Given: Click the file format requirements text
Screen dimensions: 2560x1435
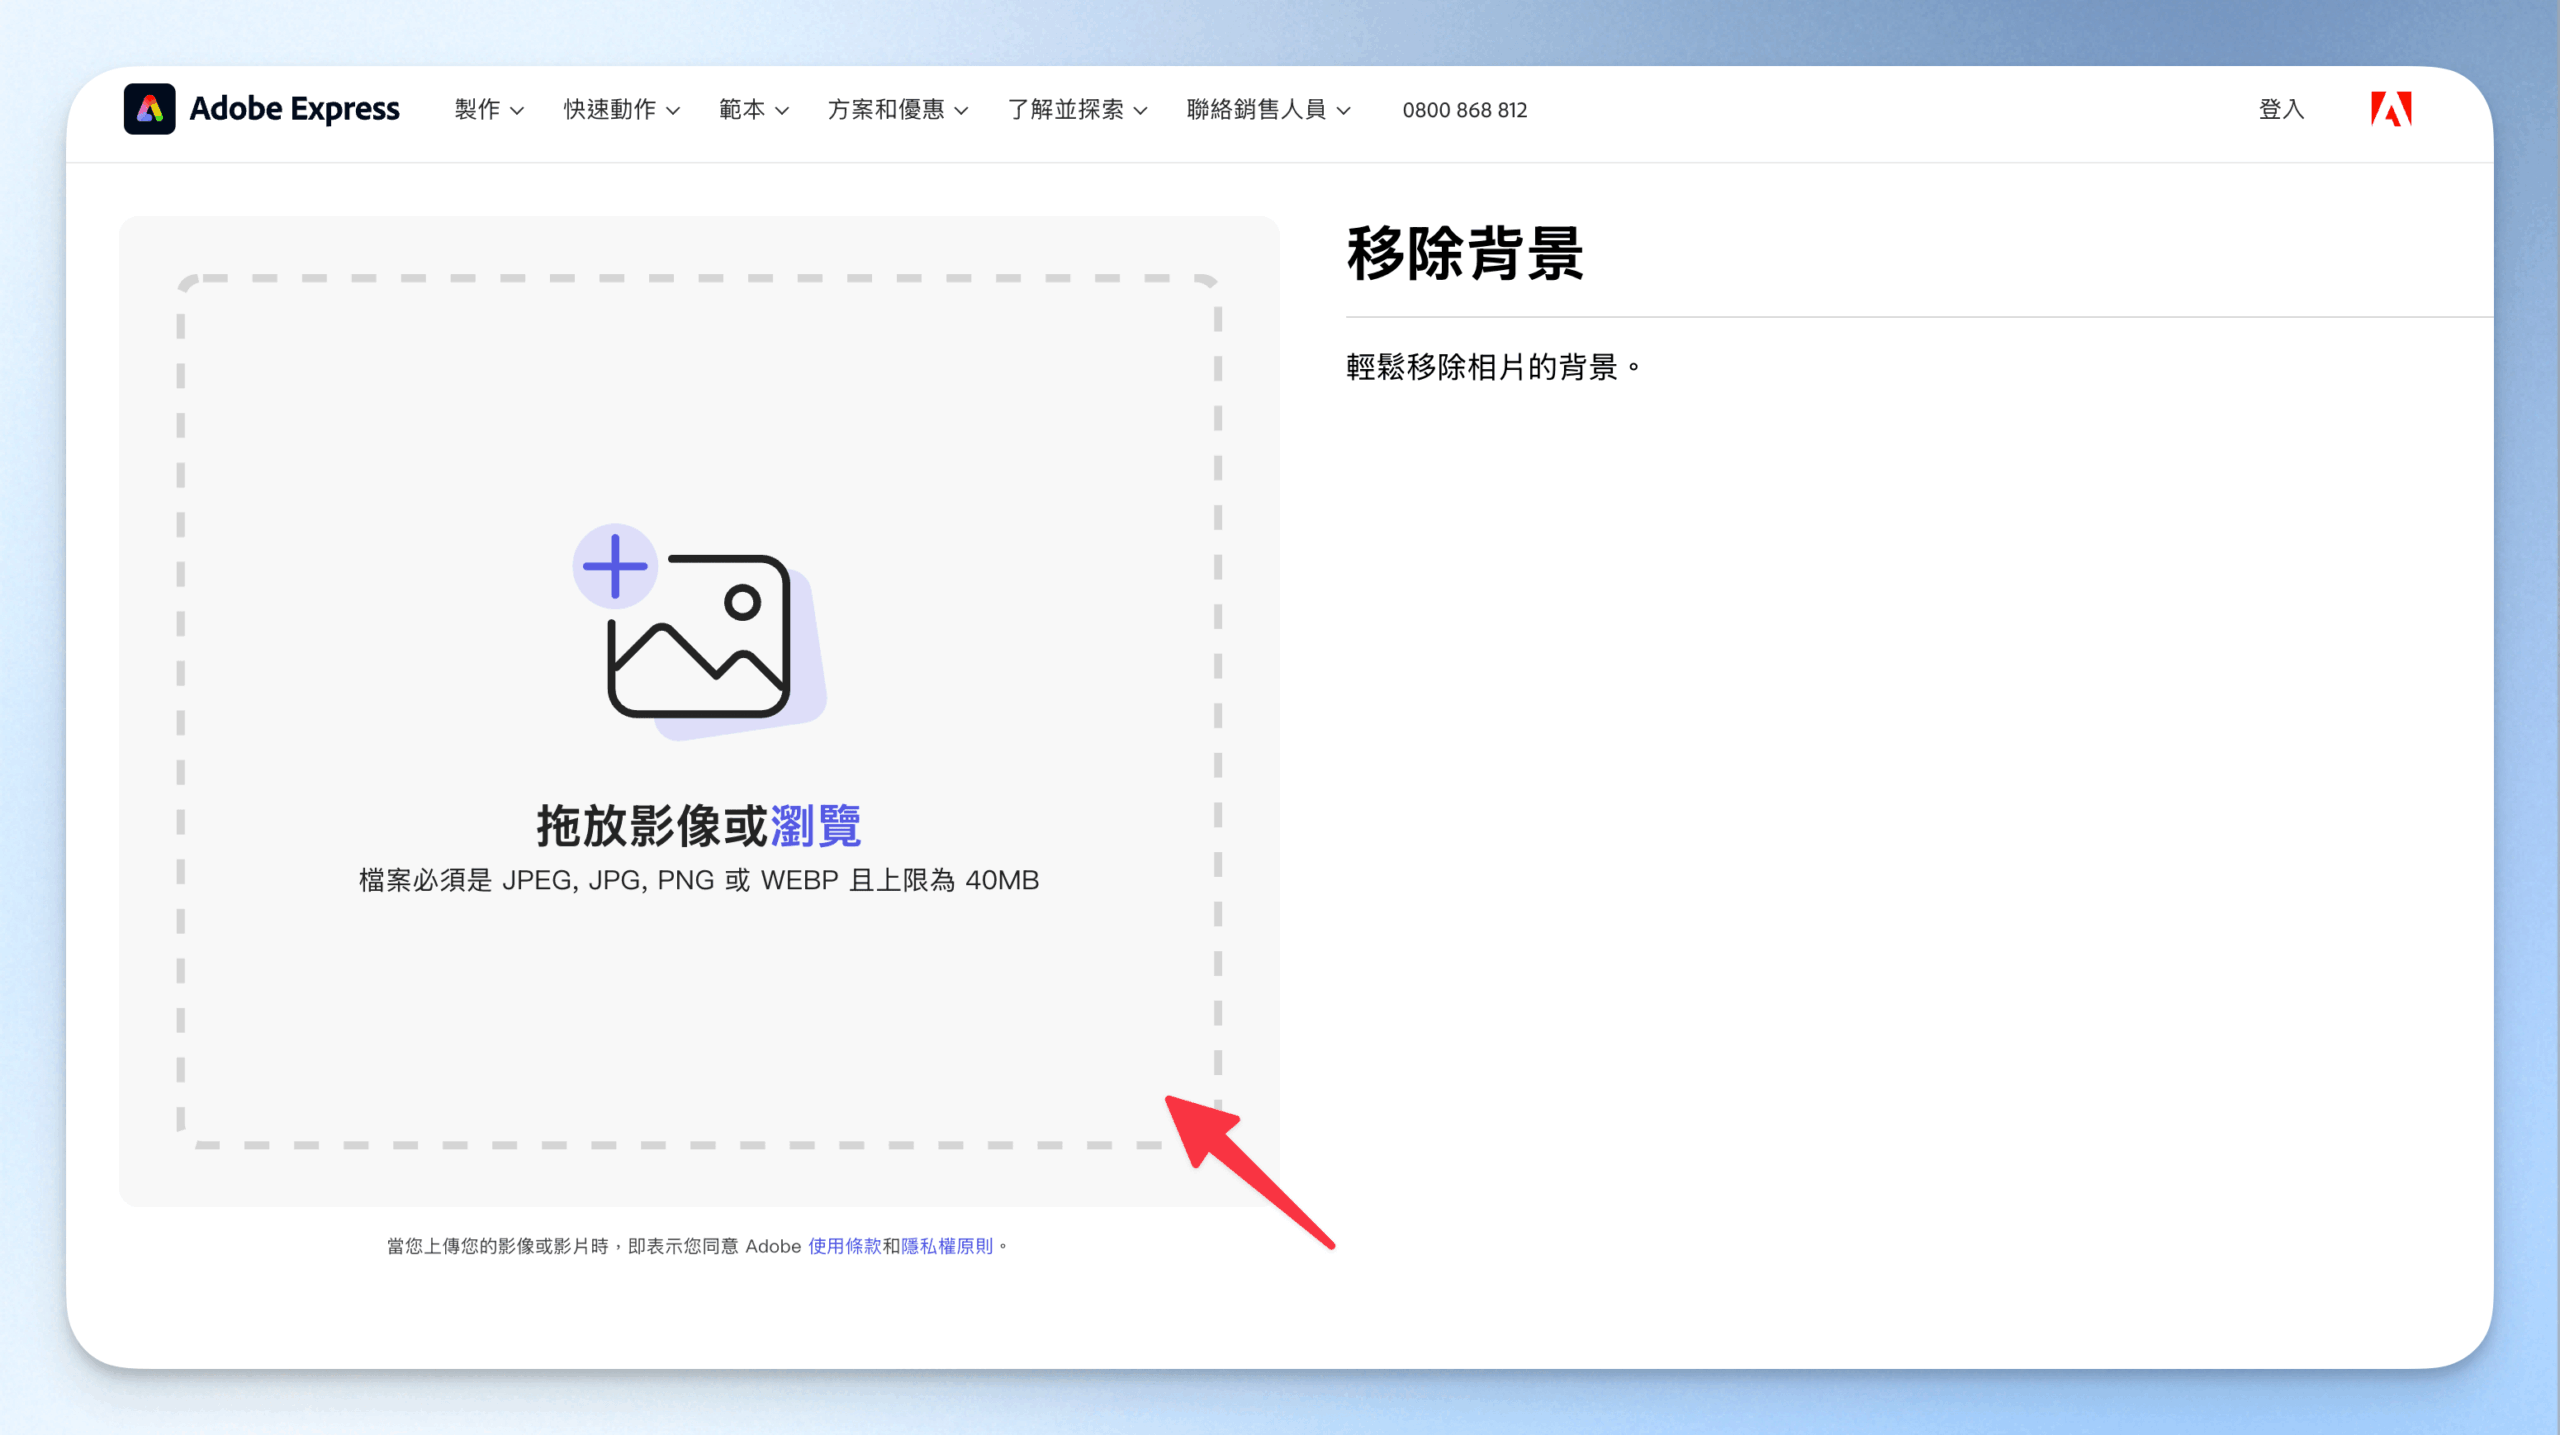Looking at the screenshot, I should point(698,880).
